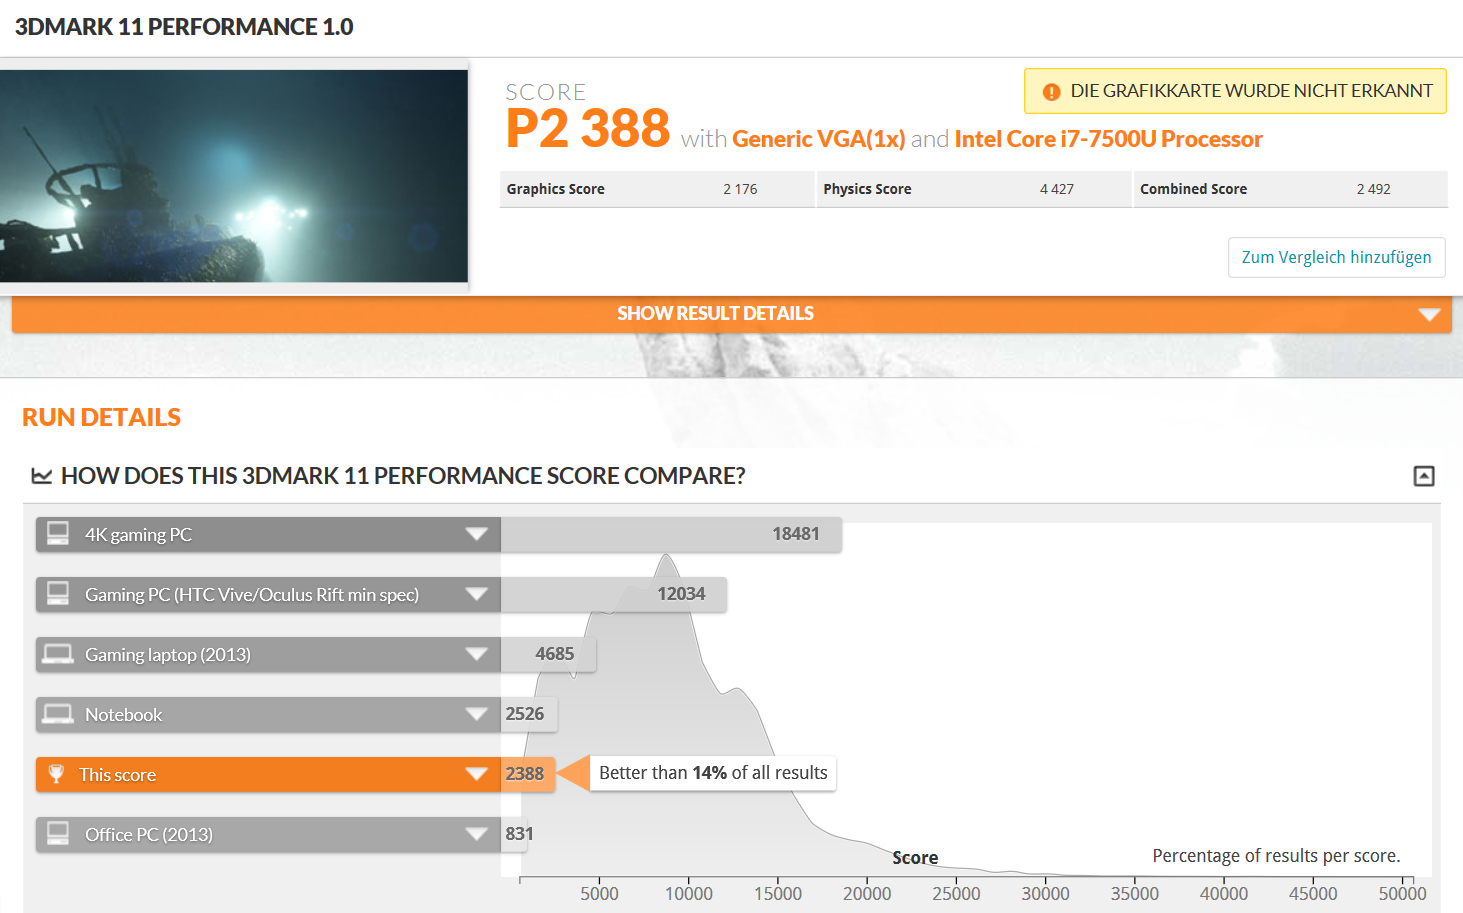Click the Combined Score label
1463x913 pixels.
(1193, 189)
